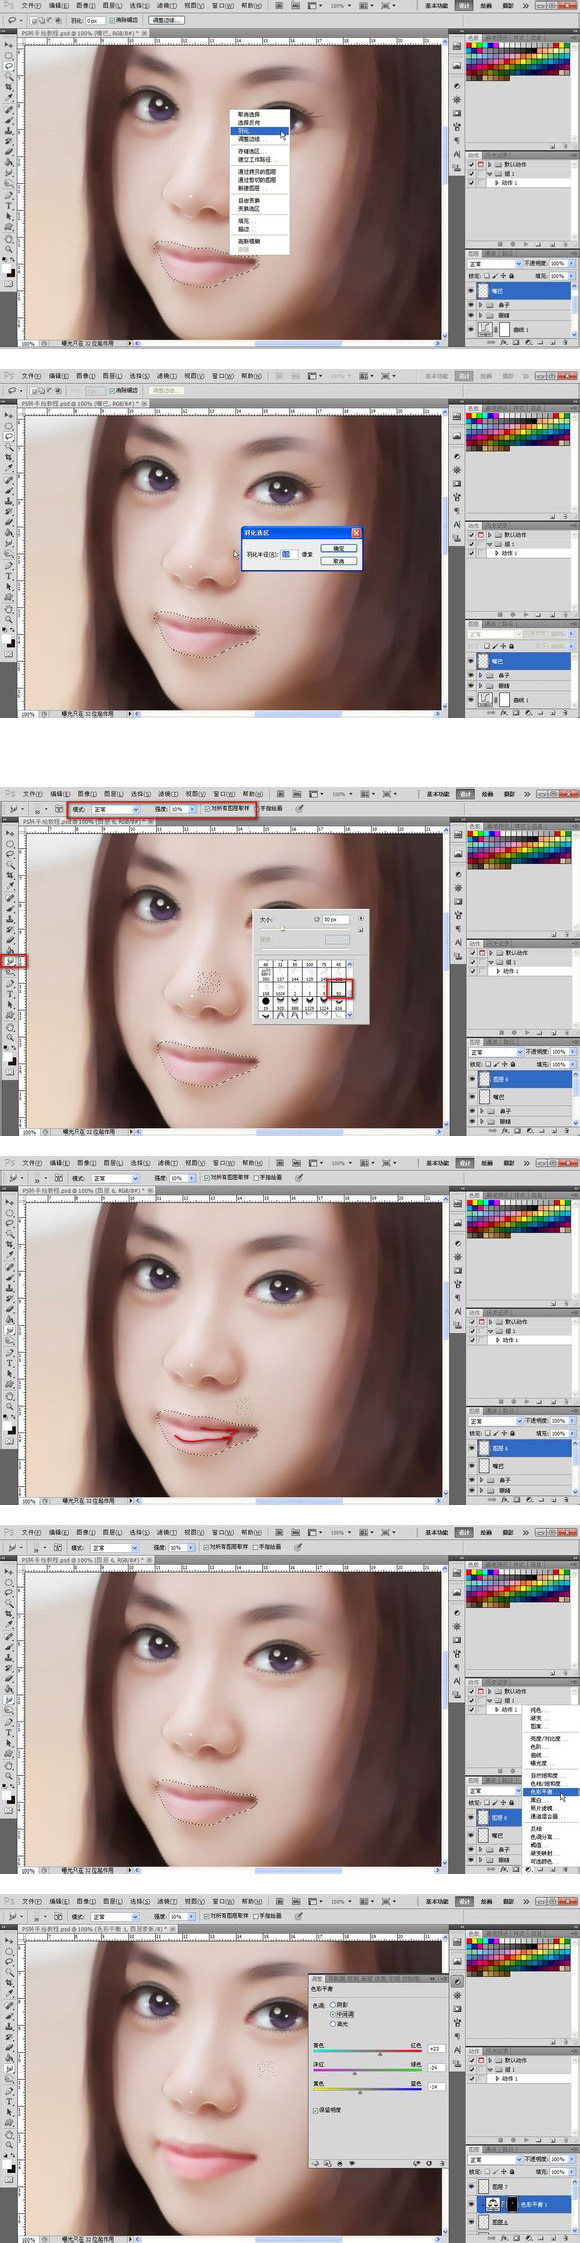Screen dimensions: 580x2243
Task: Choose the solid black round brush preset
Action: click(266, 1001)
